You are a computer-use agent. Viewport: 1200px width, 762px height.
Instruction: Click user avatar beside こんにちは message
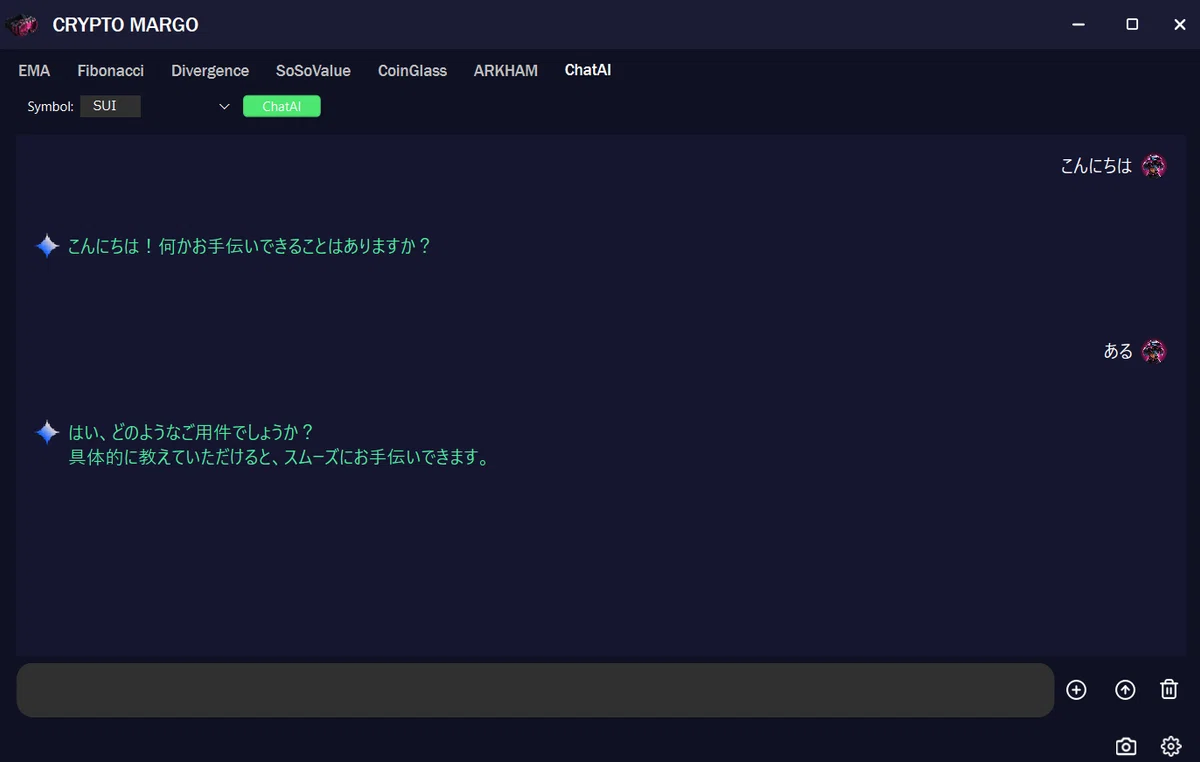pos(1154,166)
